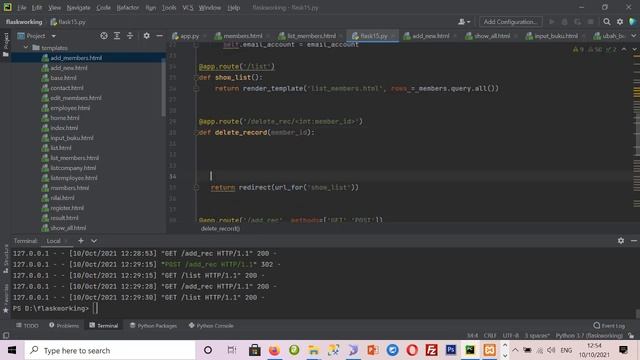Image resolution: width=640 pixels, height=360 pixels.
Task: Open the terminal sessions dropdown arrow
Action: (94, 241)
